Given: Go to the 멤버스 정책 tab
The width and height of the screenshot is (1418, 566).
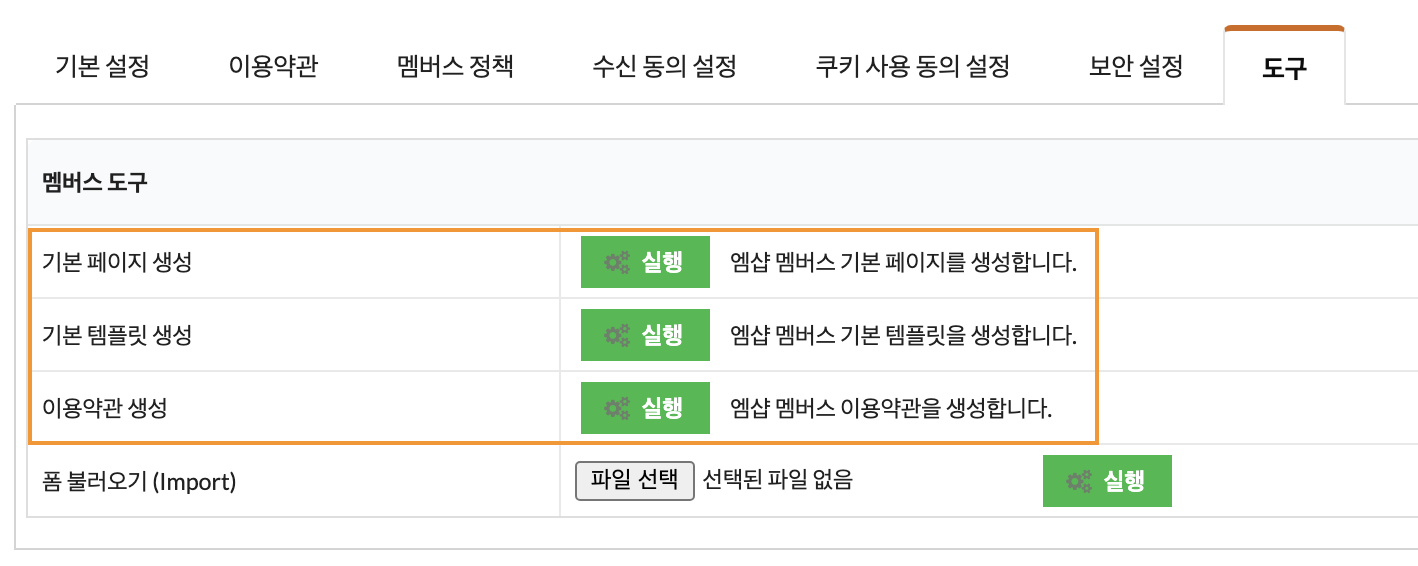Looking at the screenshot, I should 455,67.
